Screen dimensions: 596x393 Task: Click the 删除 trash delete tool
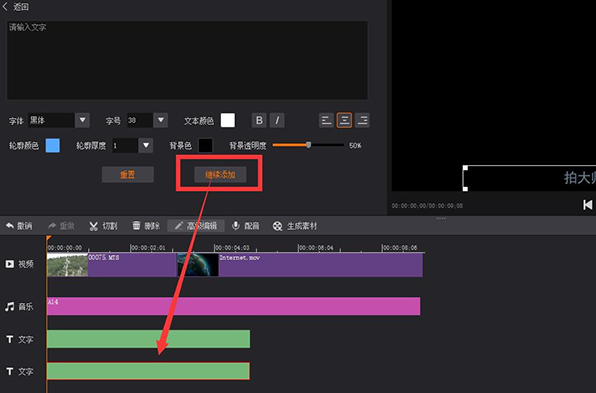[x=146, y=226]
